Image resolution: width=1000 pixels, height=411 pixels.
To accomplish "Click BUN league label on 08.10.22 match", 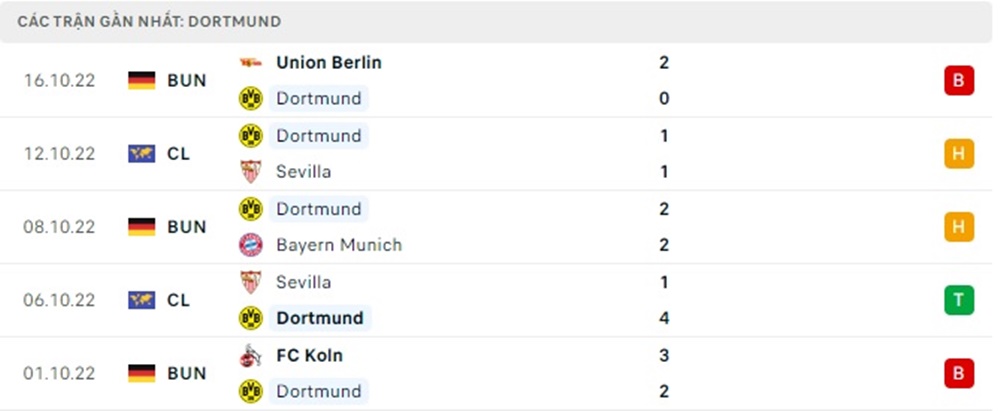I will [187, 227].
